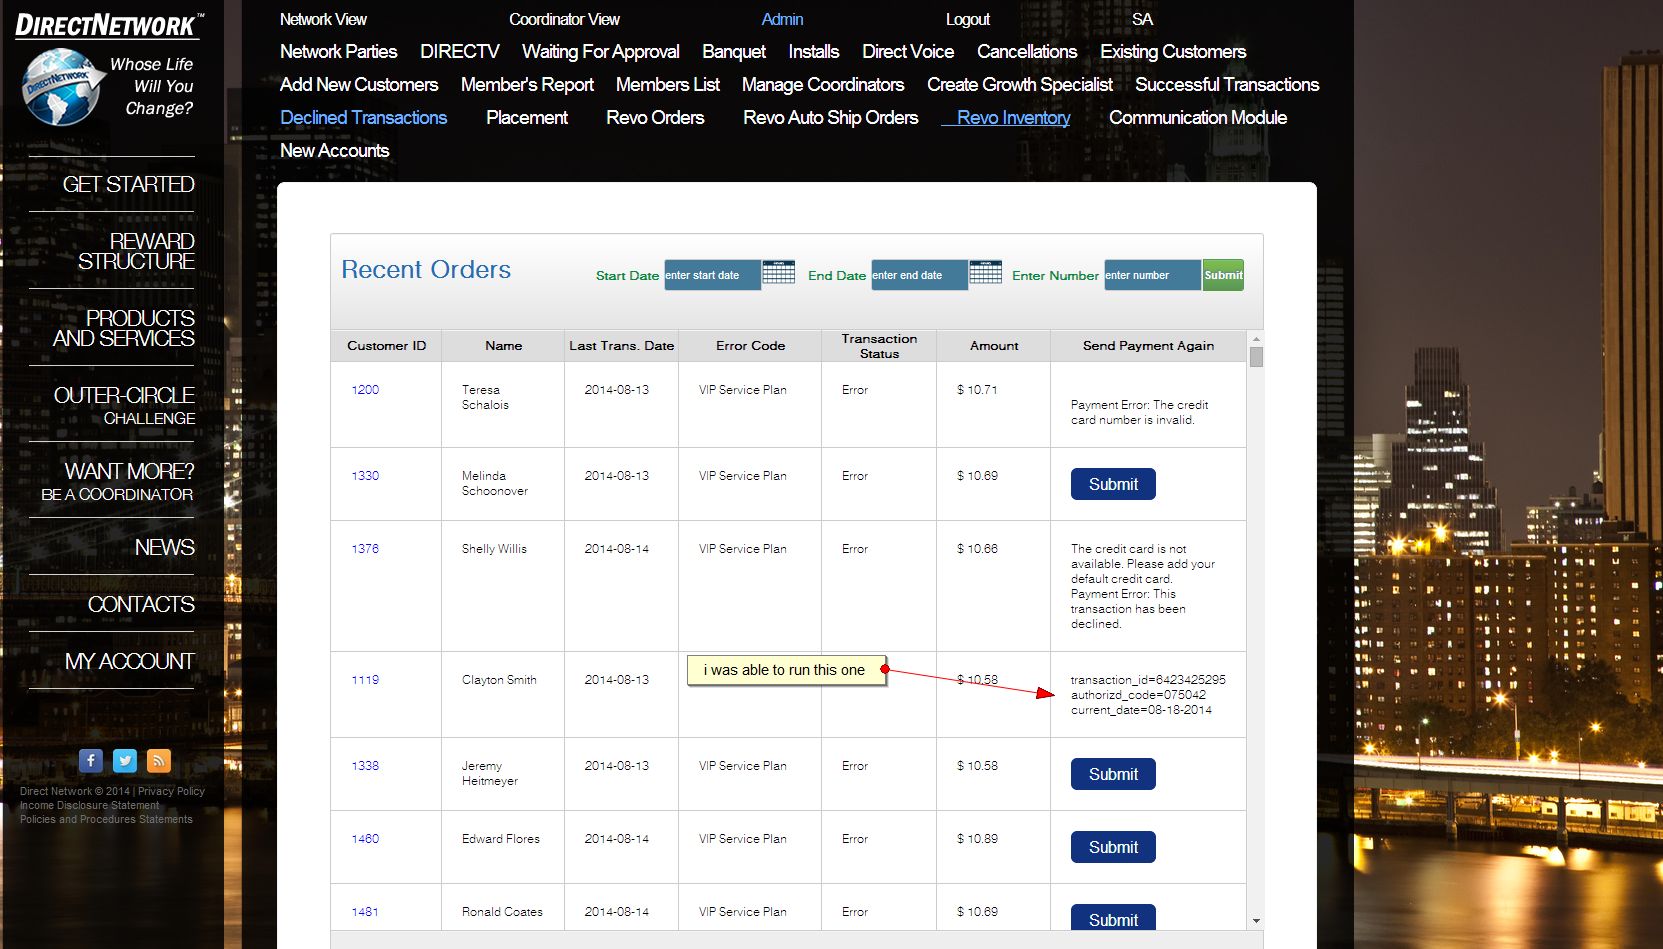Open customer ID 1200

(x=365, y=390)
